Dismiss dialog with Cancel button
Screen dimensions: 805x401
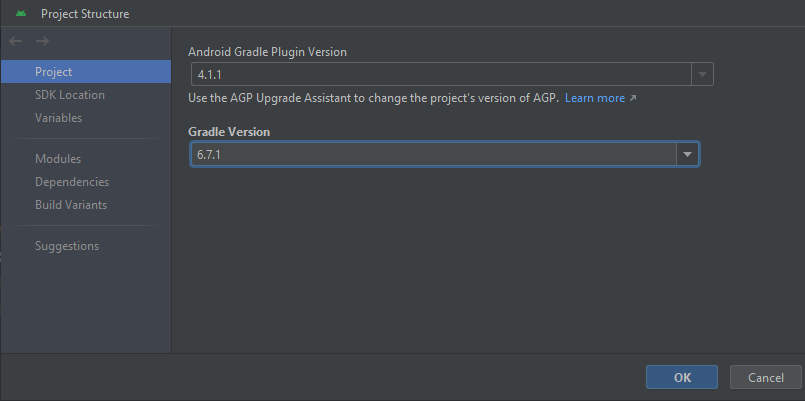[765, 377]
